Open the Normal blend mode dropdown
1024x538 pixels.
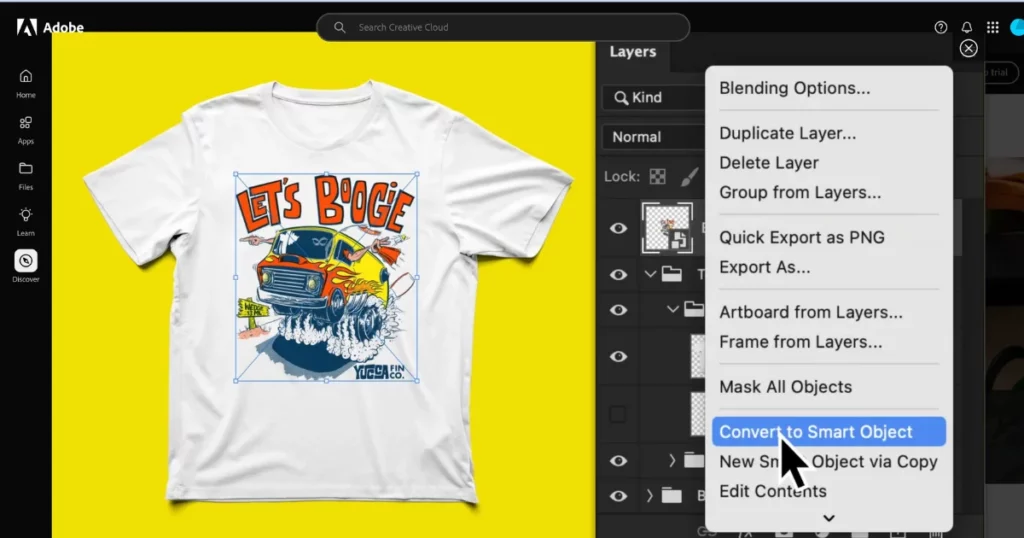[653, 137]
